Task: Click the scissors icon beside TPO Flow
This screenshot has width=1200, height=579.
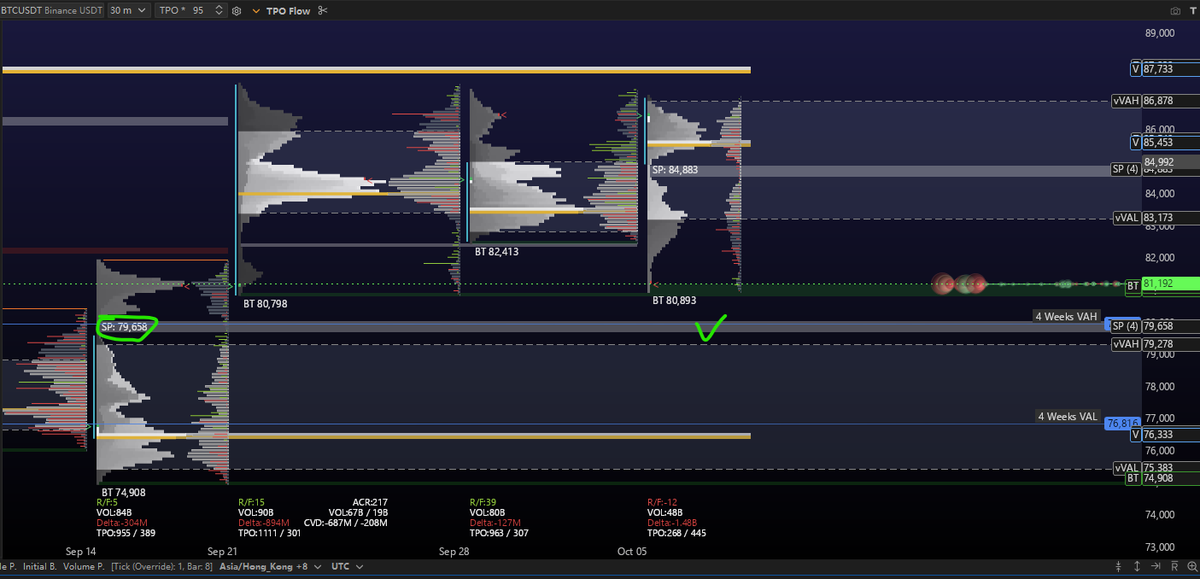Action: coord(321,10)
